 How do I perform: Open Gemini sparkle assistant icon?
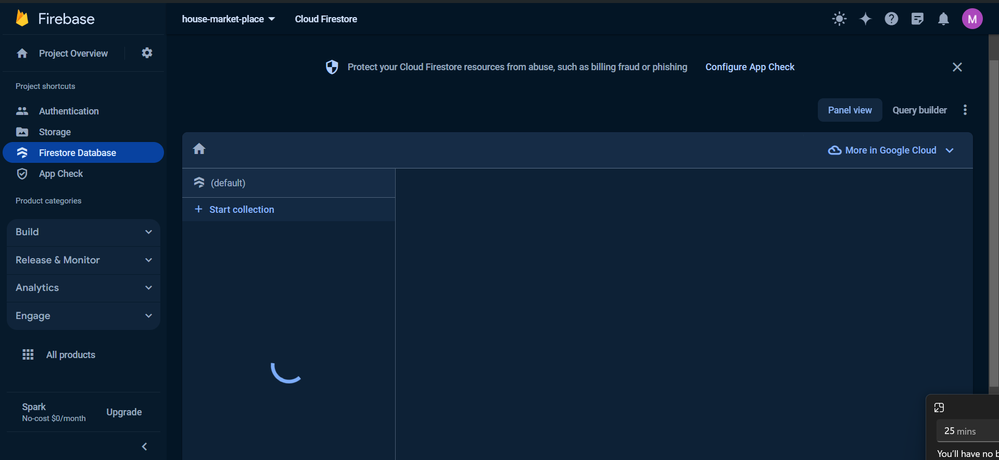(865, 19)
